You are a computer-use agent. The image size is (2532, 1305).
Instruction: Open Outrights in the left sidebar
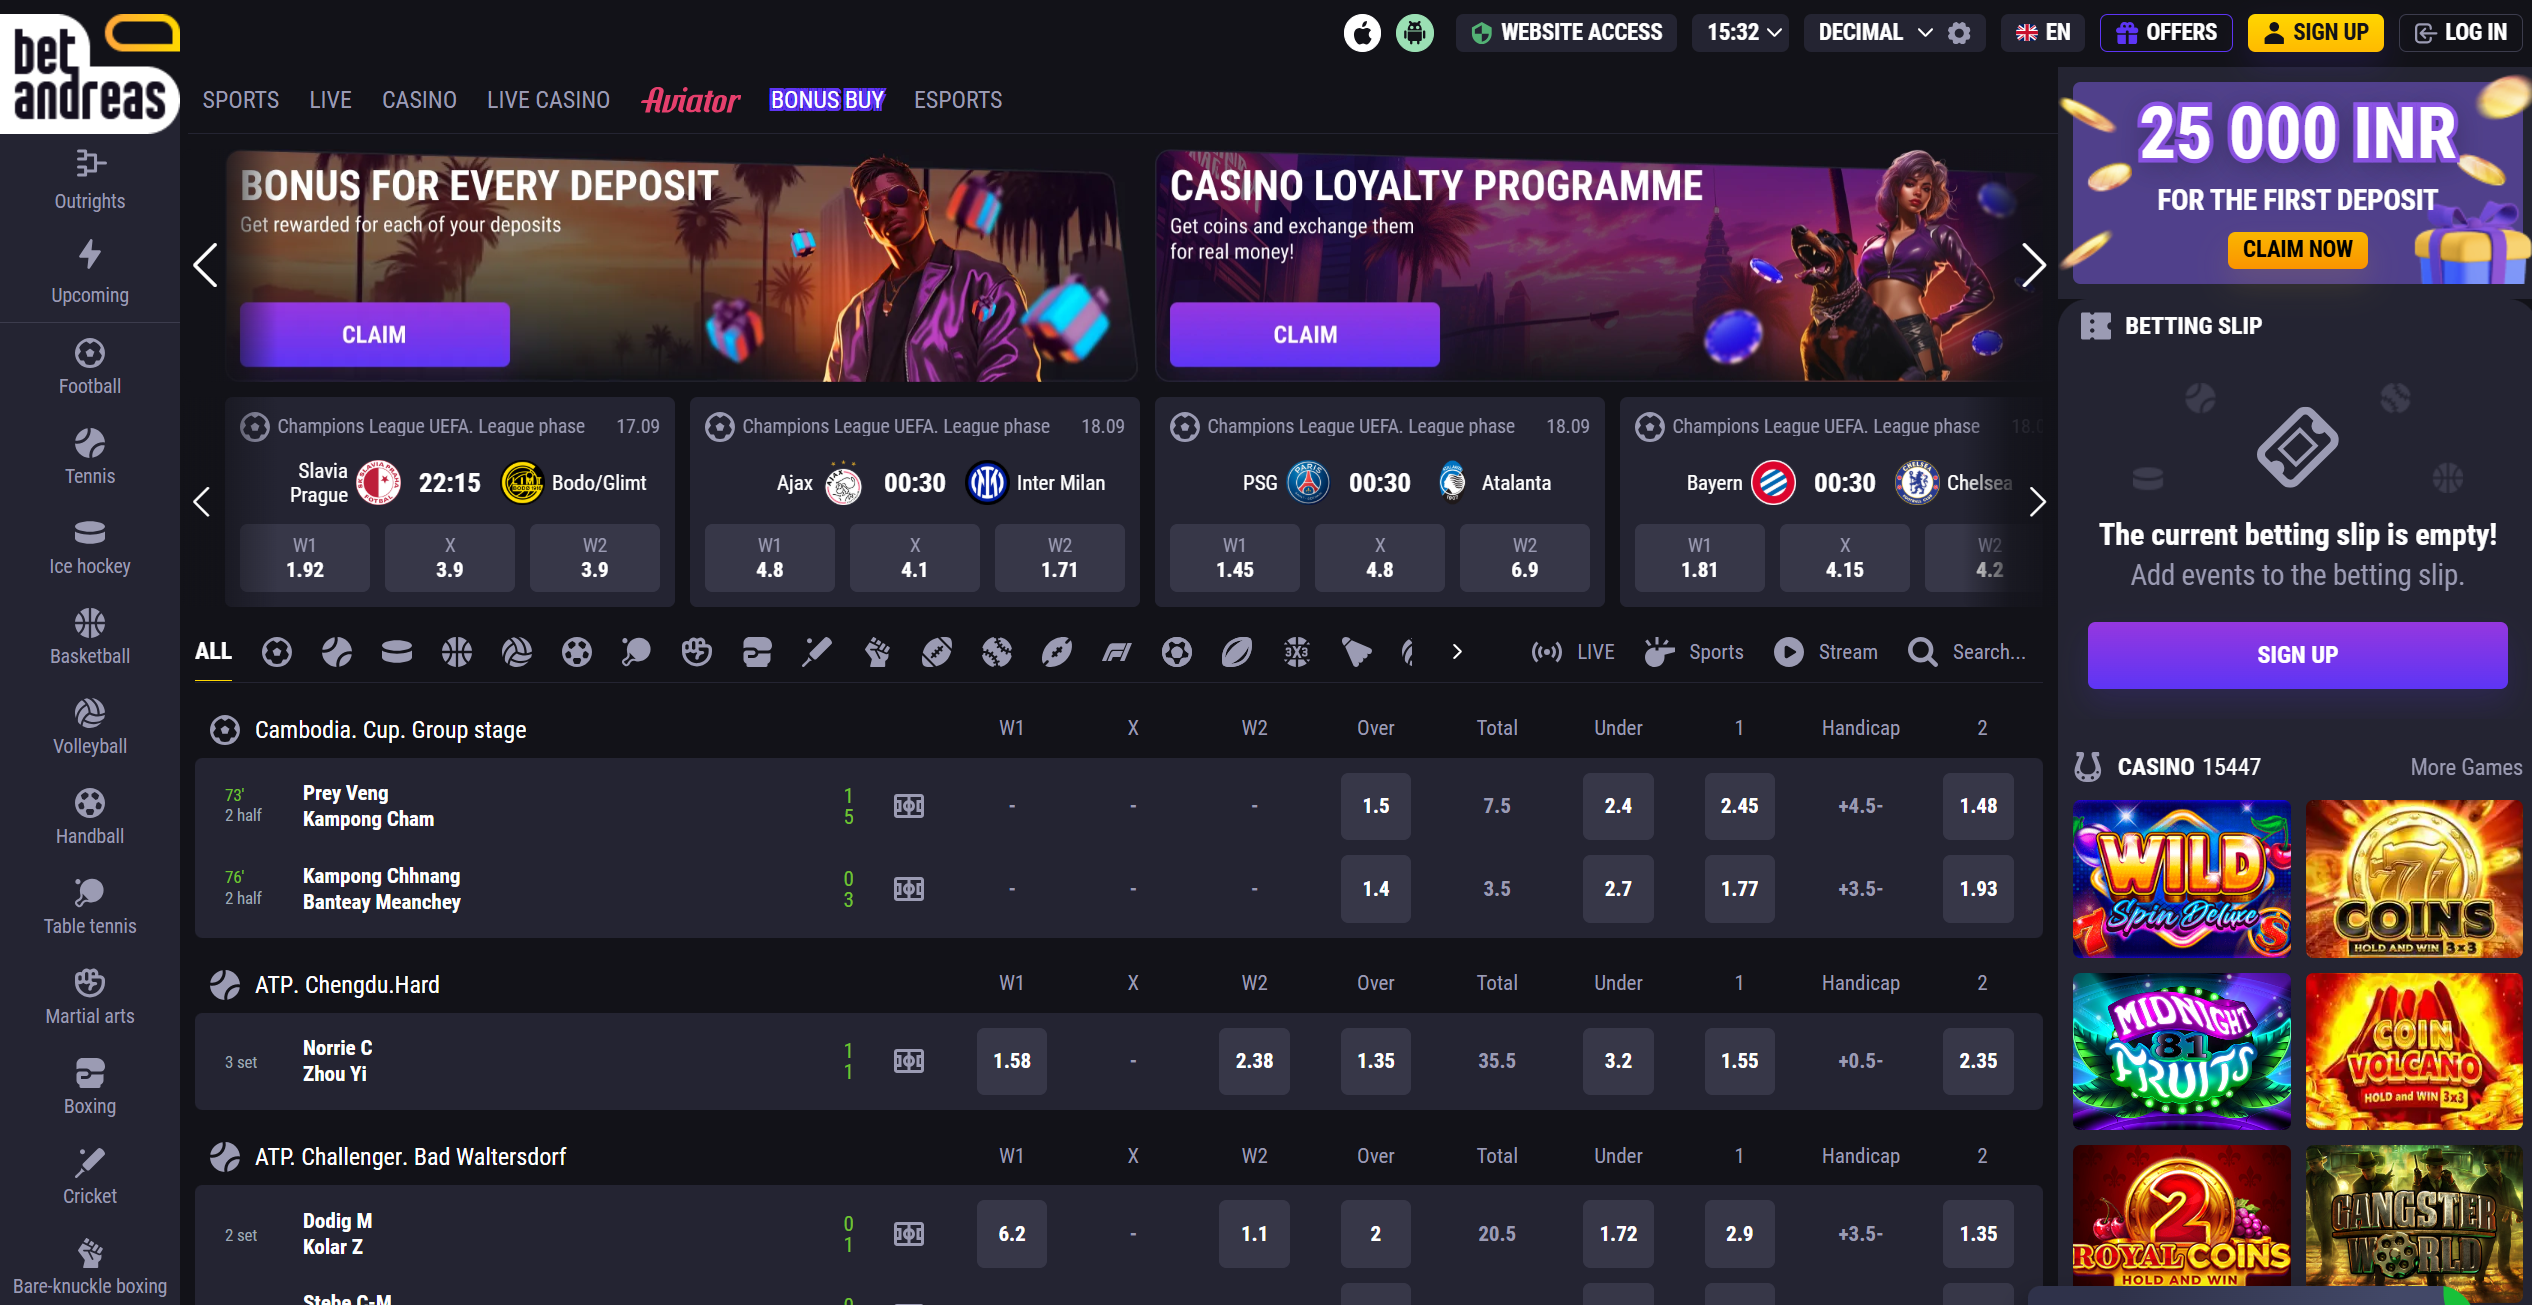click(x=90, y=180)
